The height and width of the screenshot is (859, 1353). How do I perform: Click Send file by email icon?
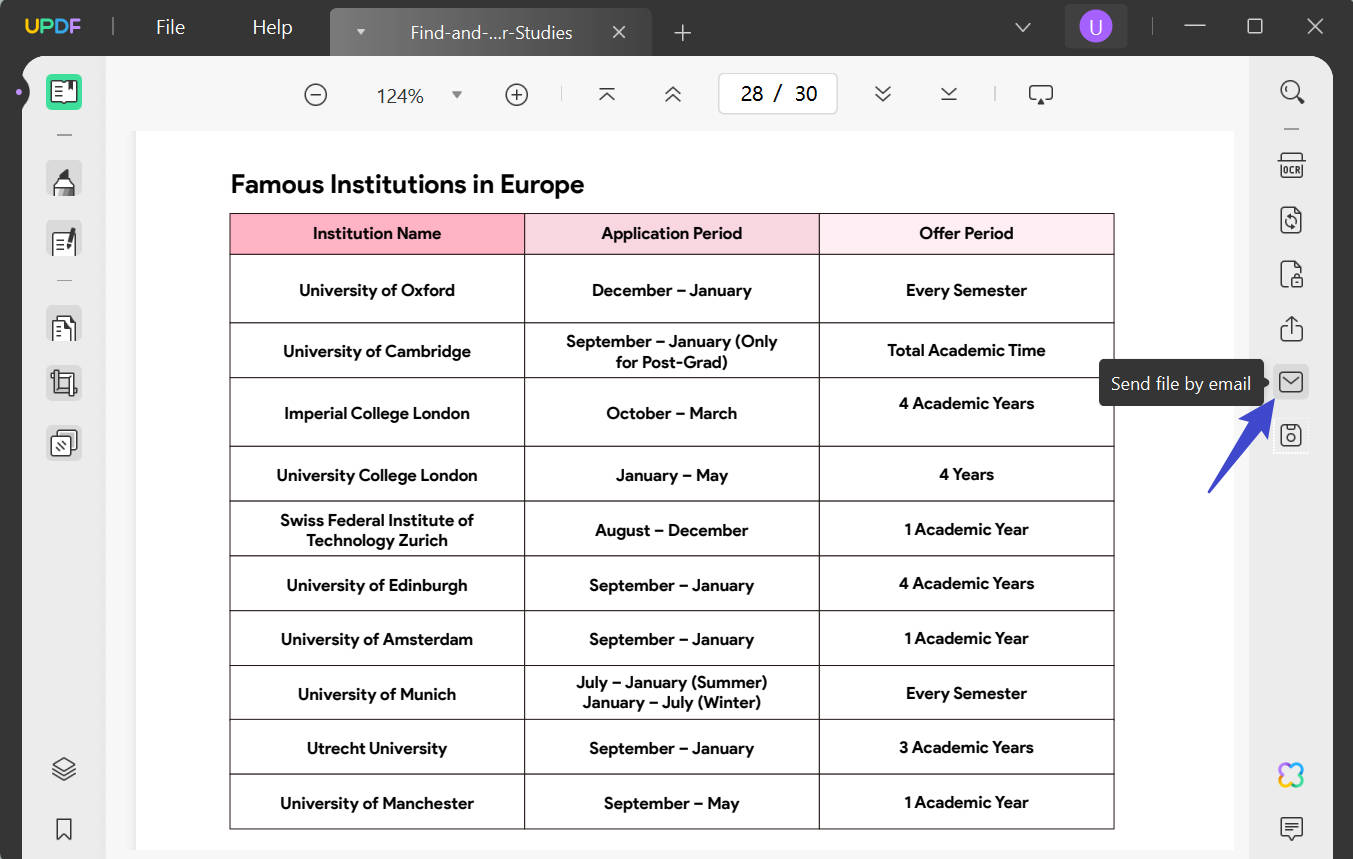[1291, 382]
